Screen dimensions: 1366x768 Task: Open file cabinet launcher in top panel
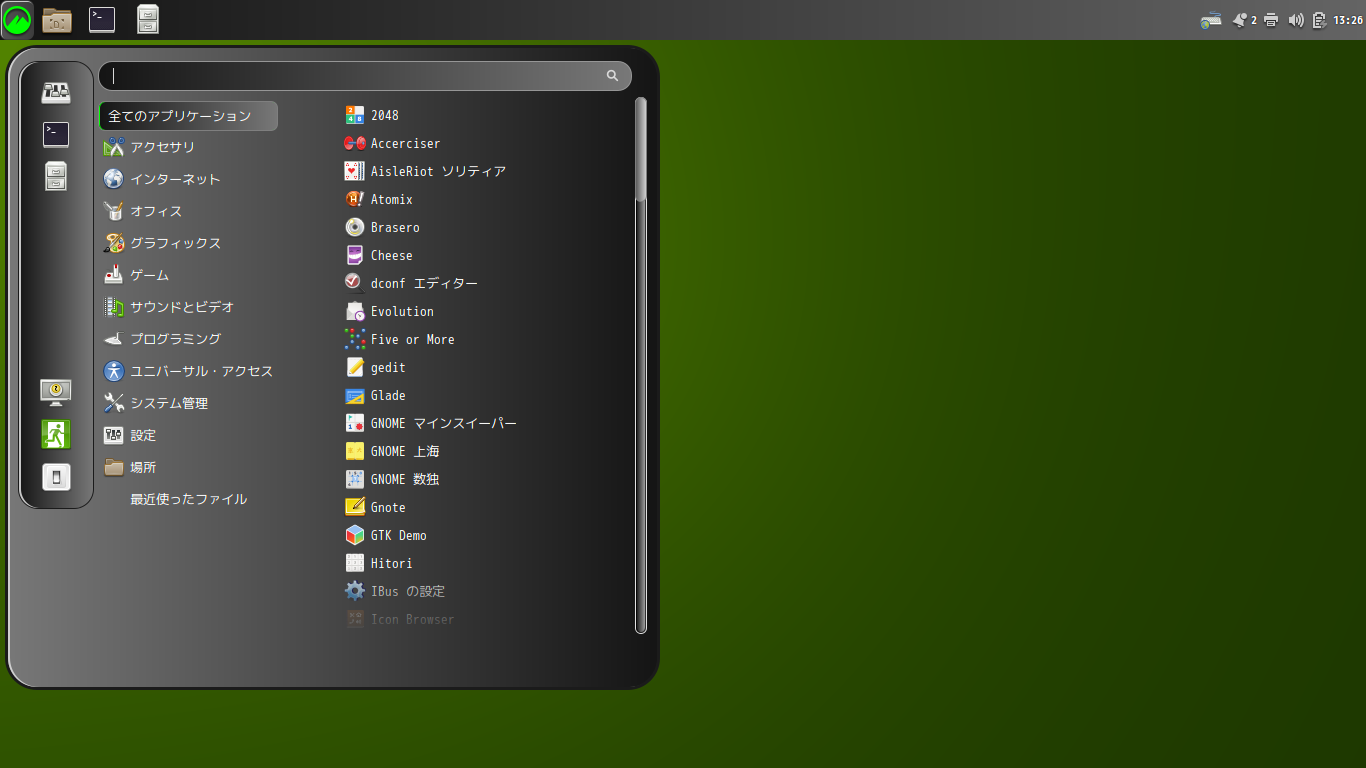click(148, 19)
